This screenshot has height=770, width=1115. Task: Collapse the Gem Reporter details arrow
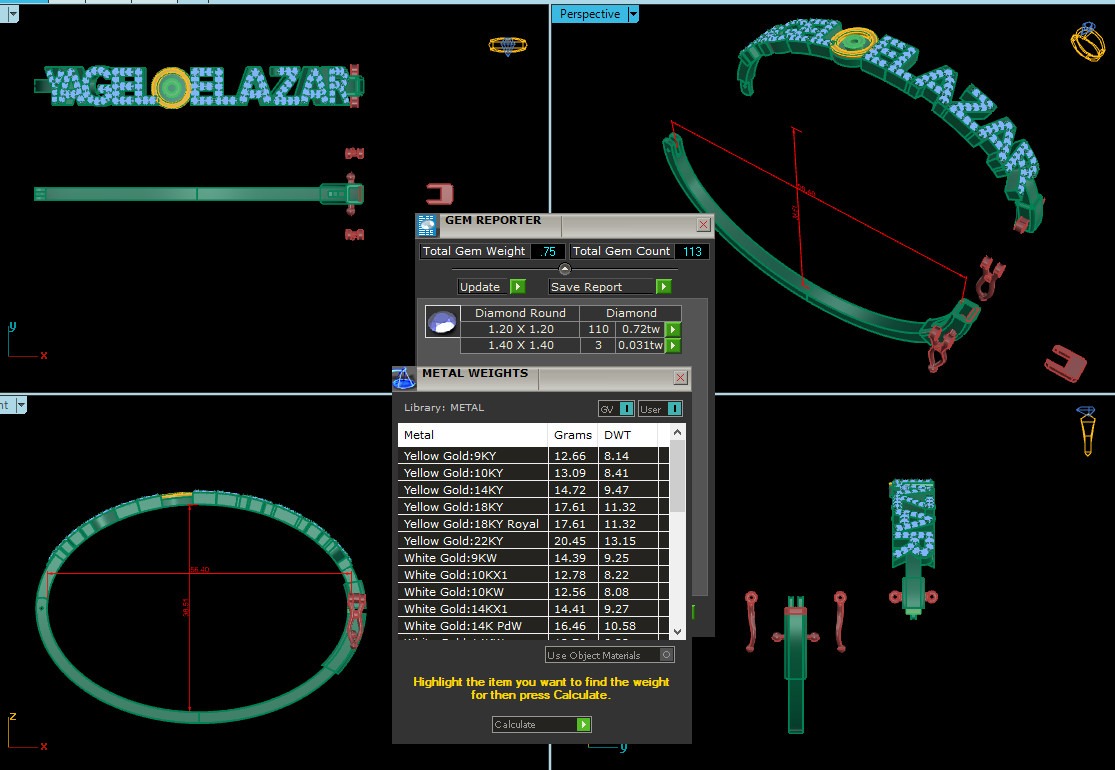(x=564, y=269)
